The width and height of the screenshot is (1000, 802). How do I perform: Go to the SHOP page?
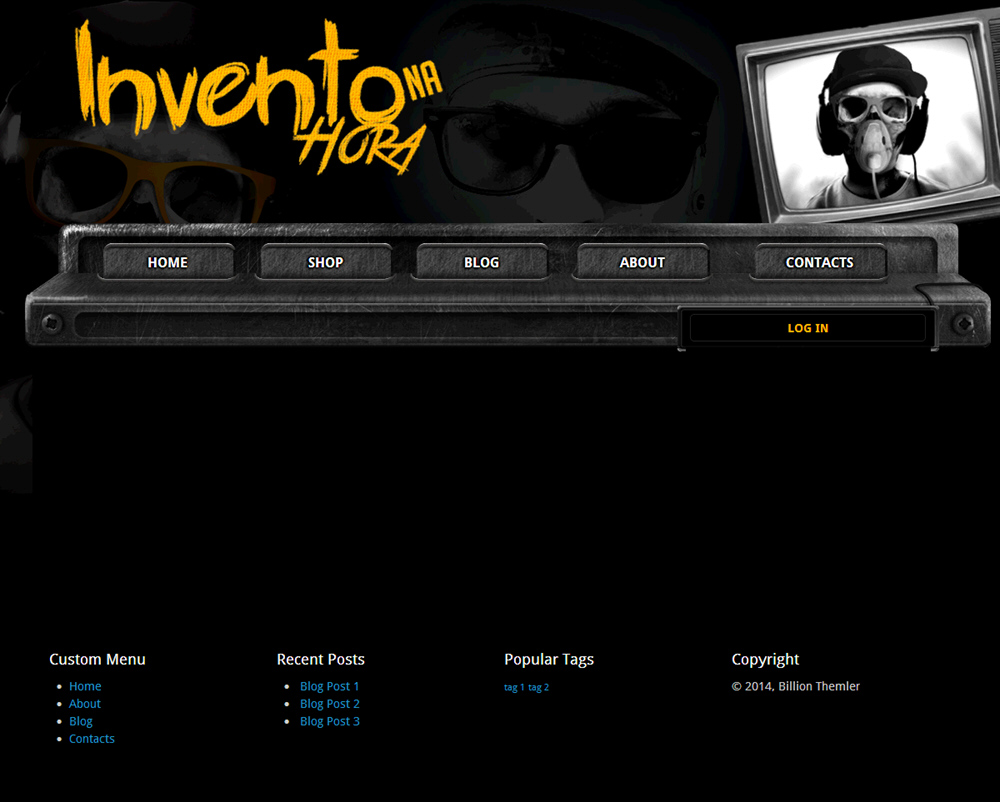tap(325, 262)
